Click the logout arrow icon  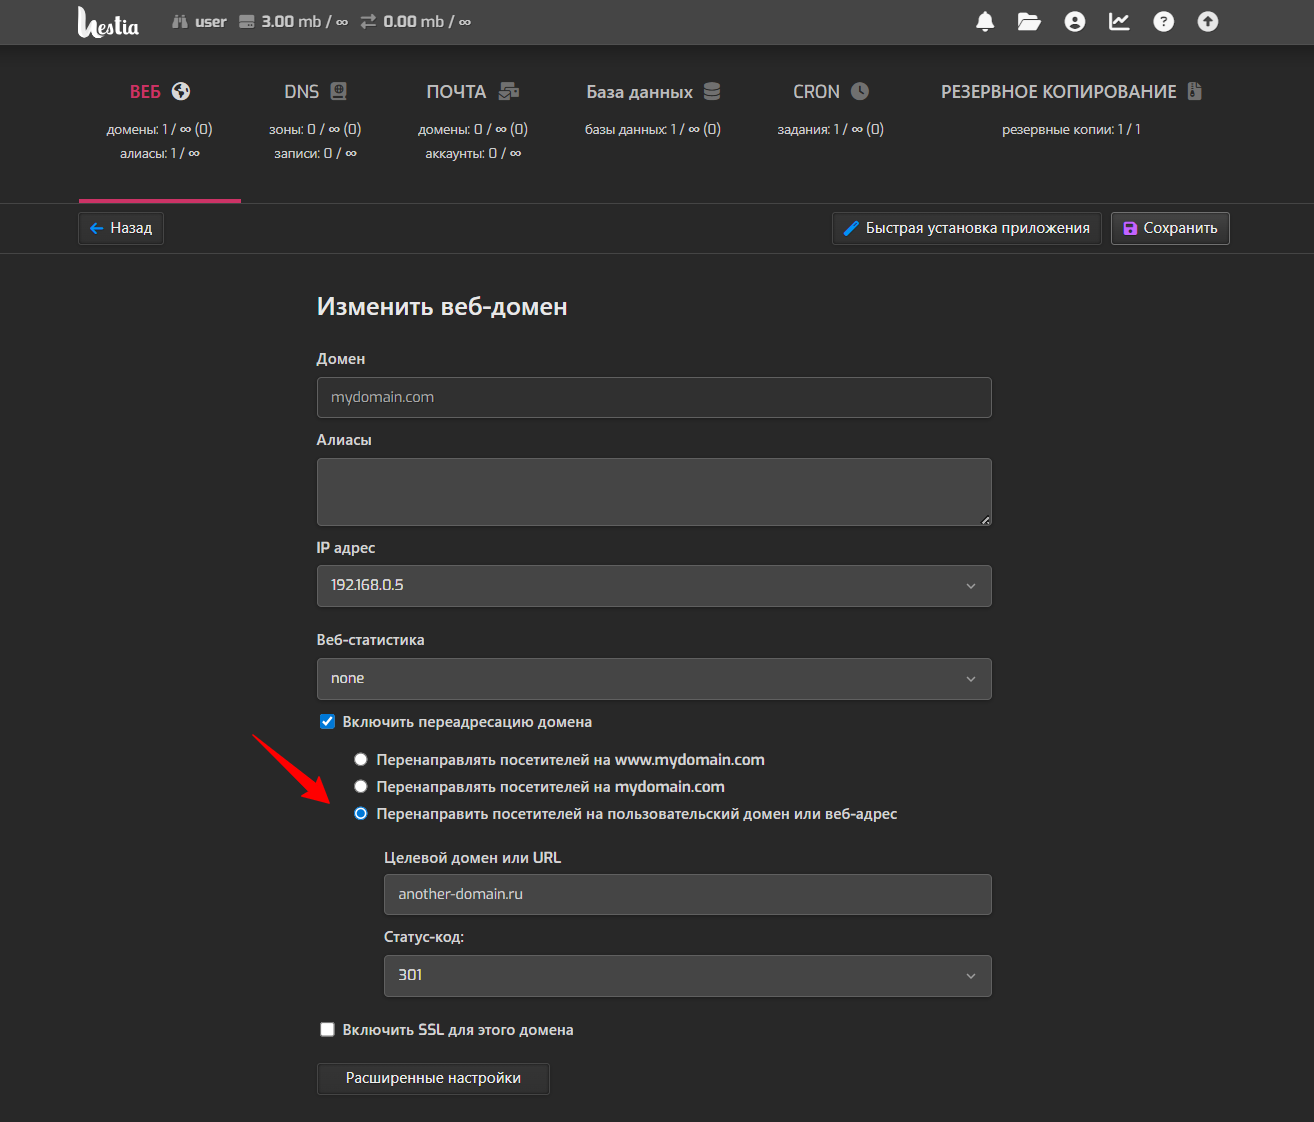pos(1208,22)
